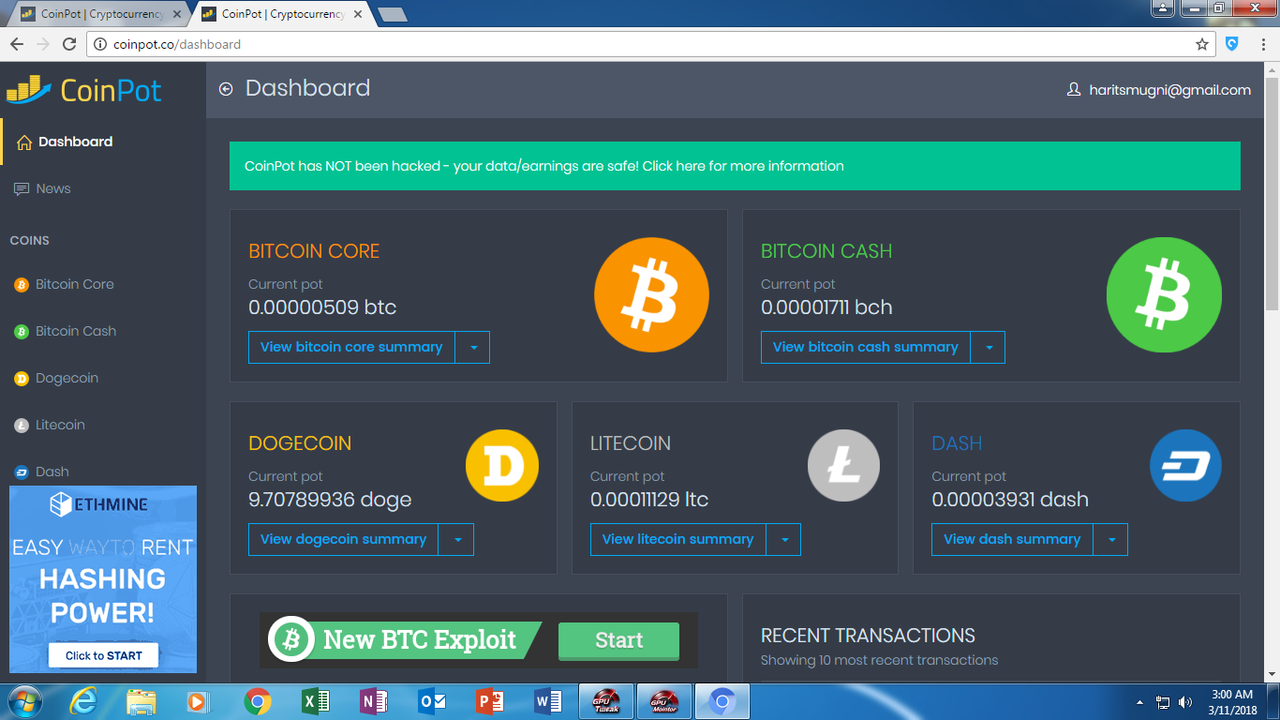1280x720 pixels.
Task: Click the green Start button on BTC Exploit ad
Action: tap(618, 640)
